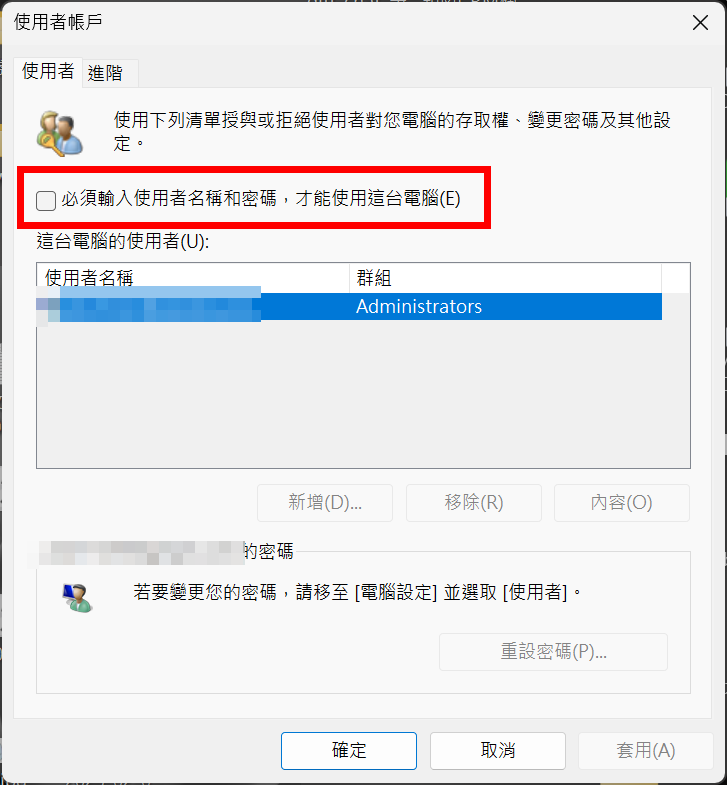The width and height of the screenshot is (727, 785).
Task: Select the Administrators user row
Action: (349, 306)
